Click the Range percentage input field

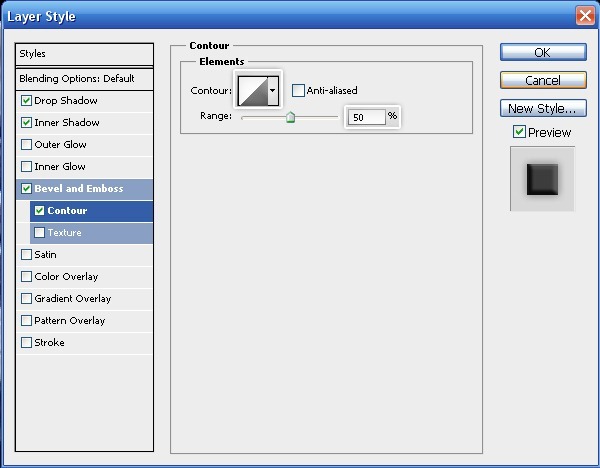(366, 117)
